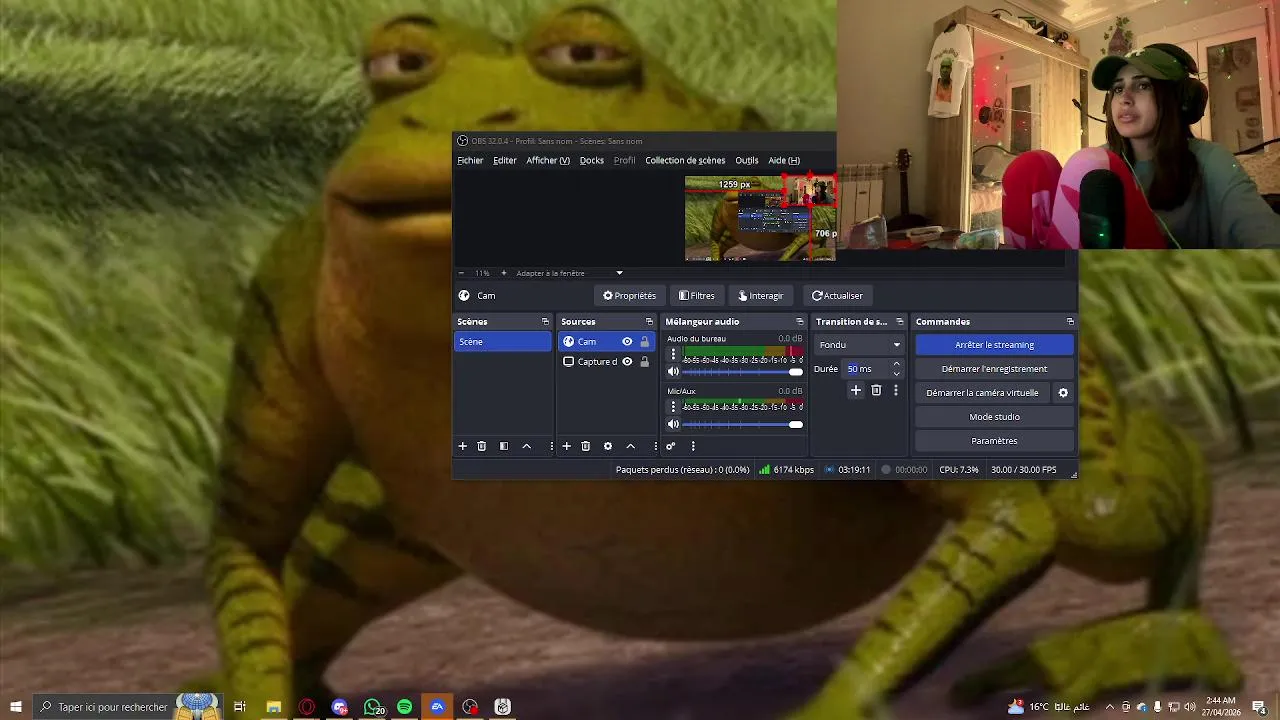Open Opera browser from the taskbar
Viewport: 1280px width, 720px height.
307,707
